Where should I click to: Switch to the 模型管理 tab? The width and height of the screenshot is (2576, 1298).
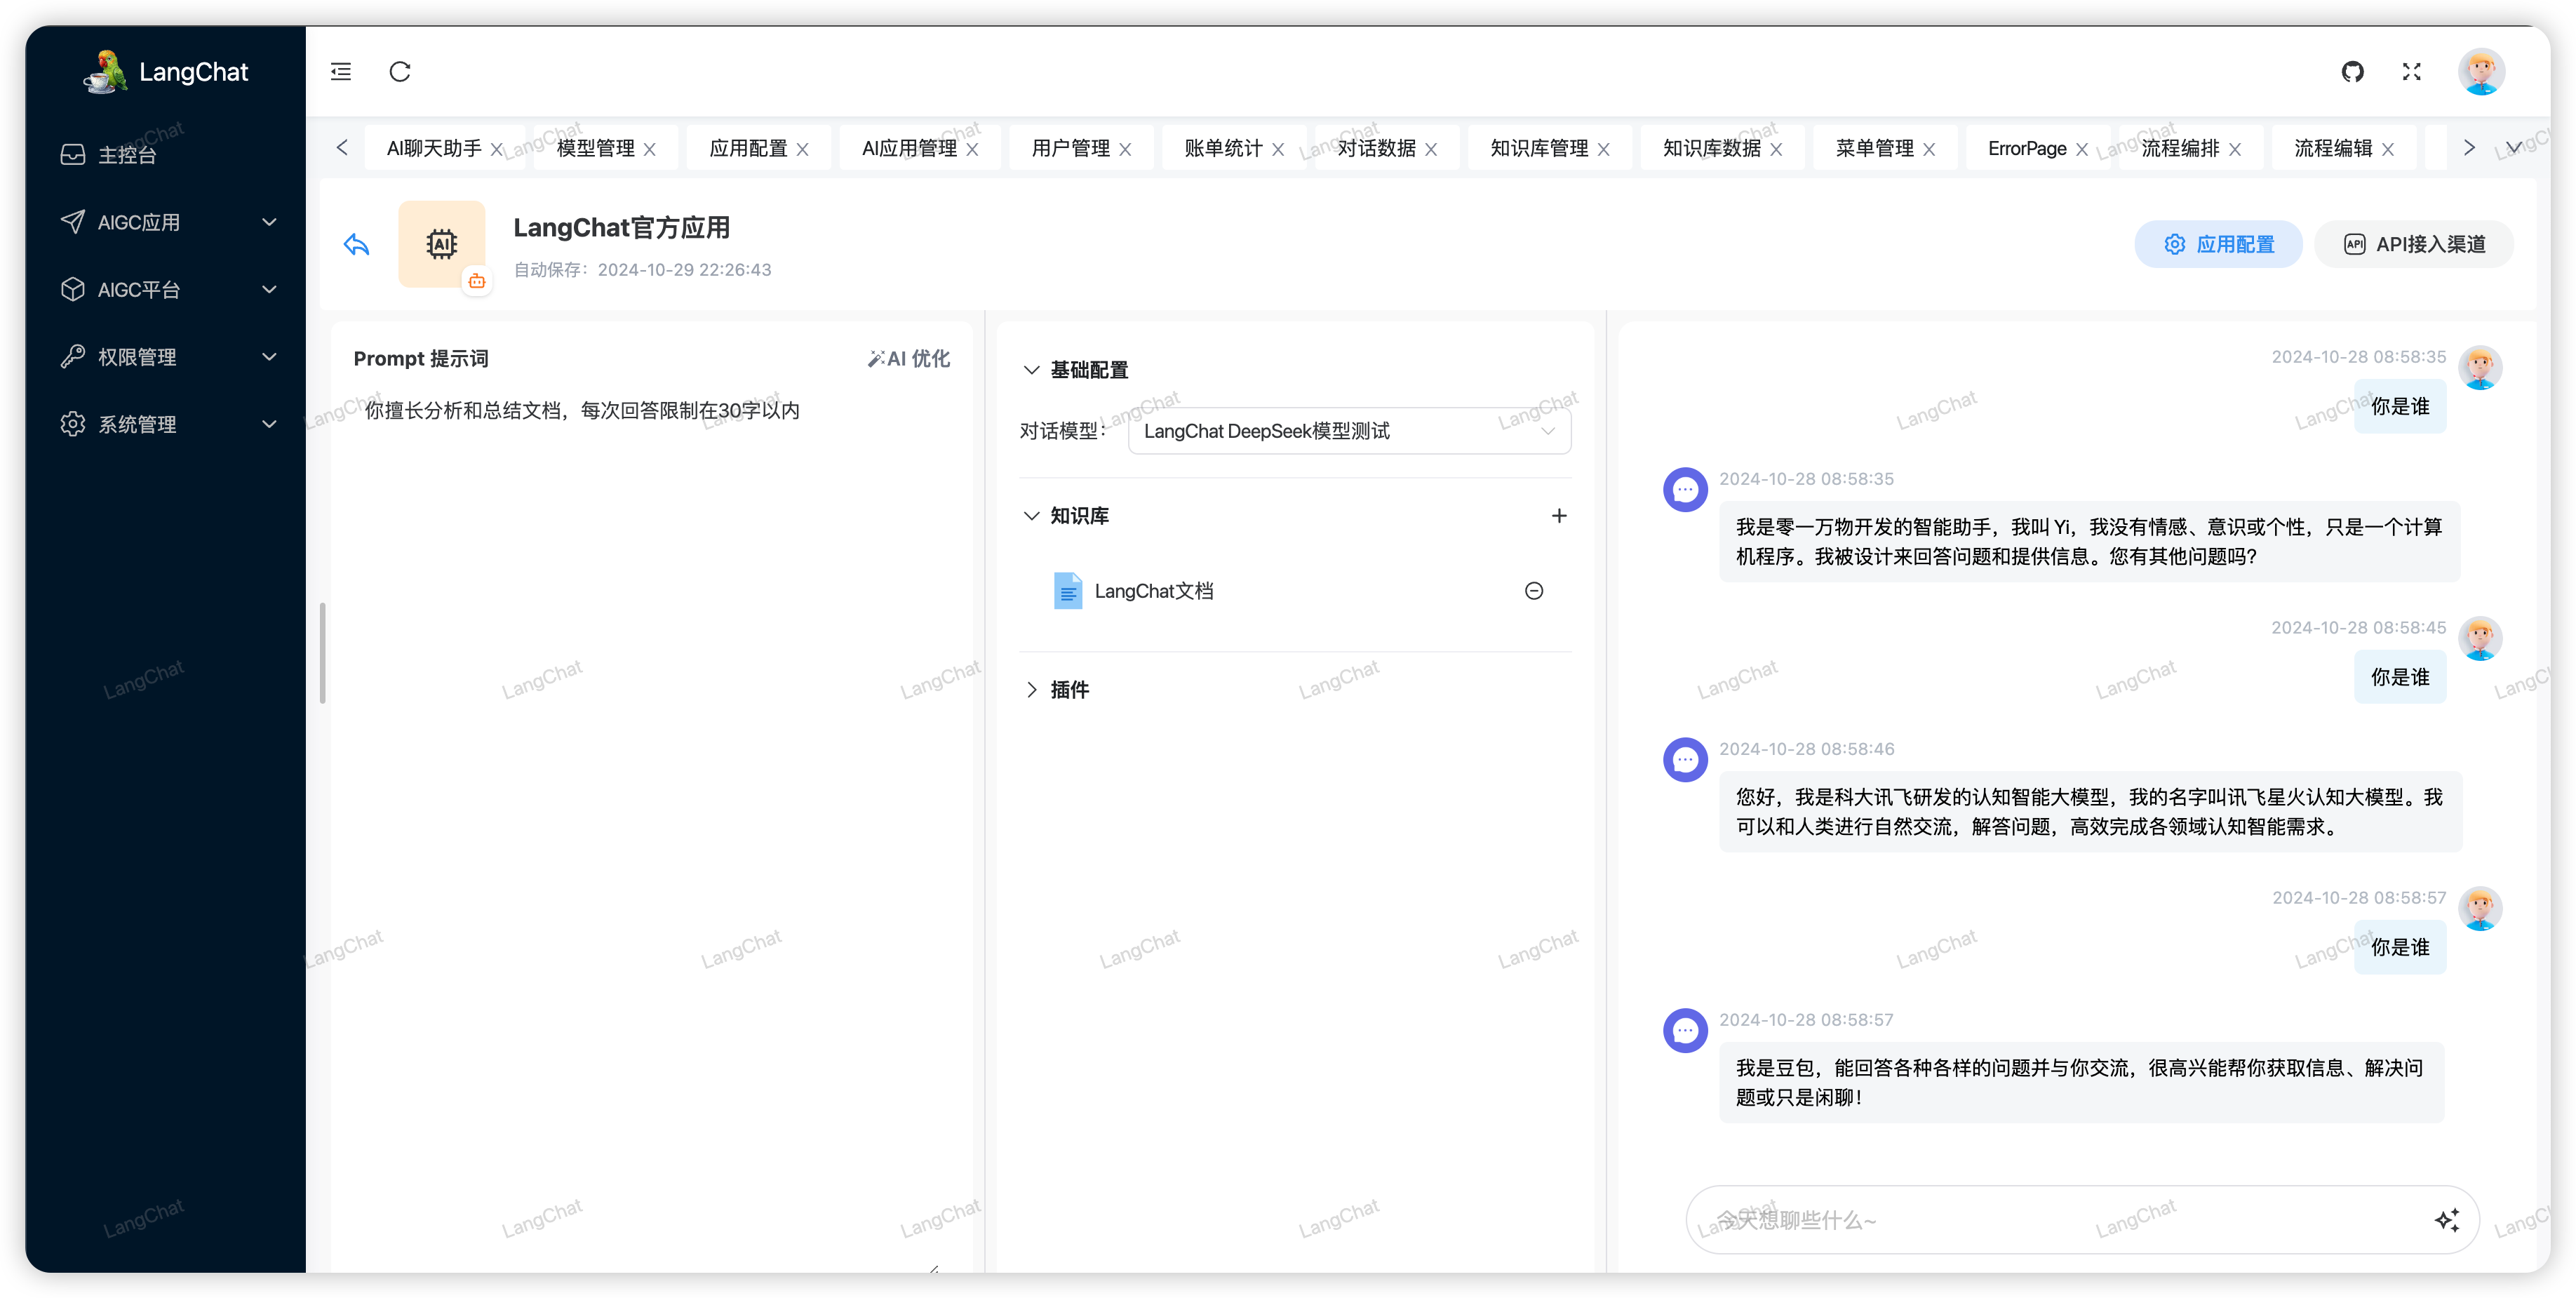tap(595, 149)
